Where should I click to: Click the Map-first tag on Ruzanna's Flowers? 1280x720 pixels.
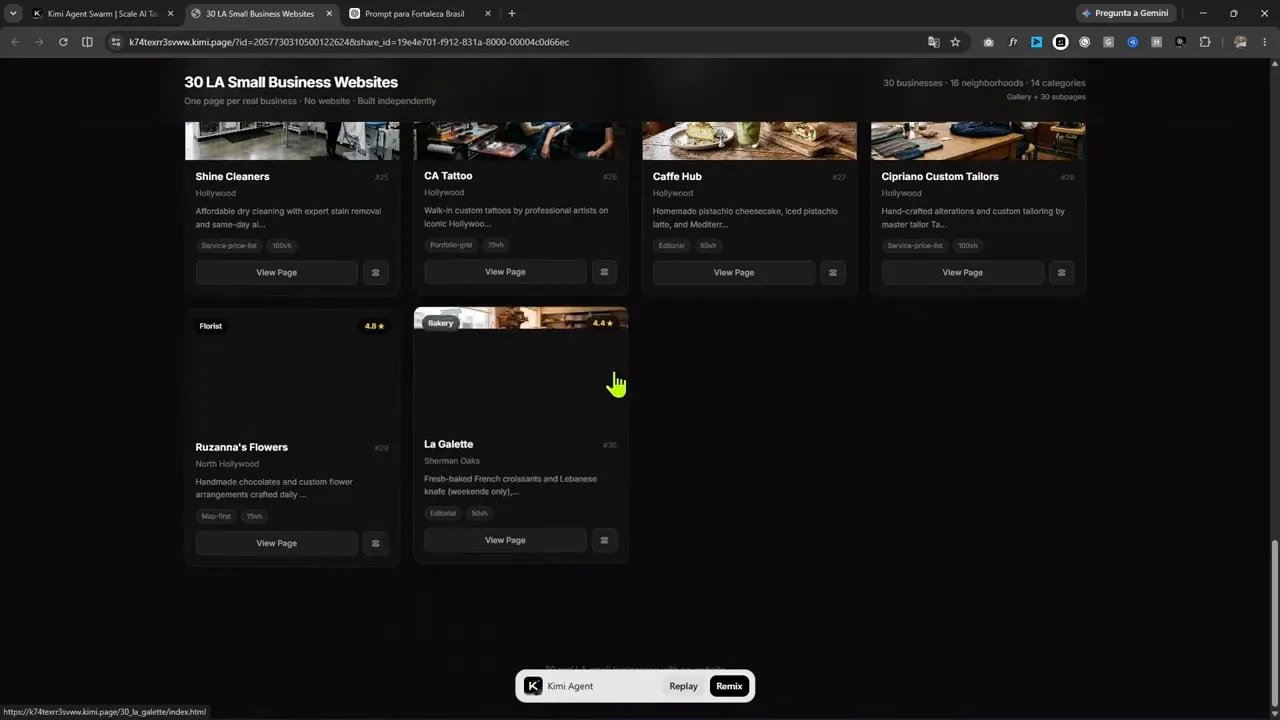[216, 516]
